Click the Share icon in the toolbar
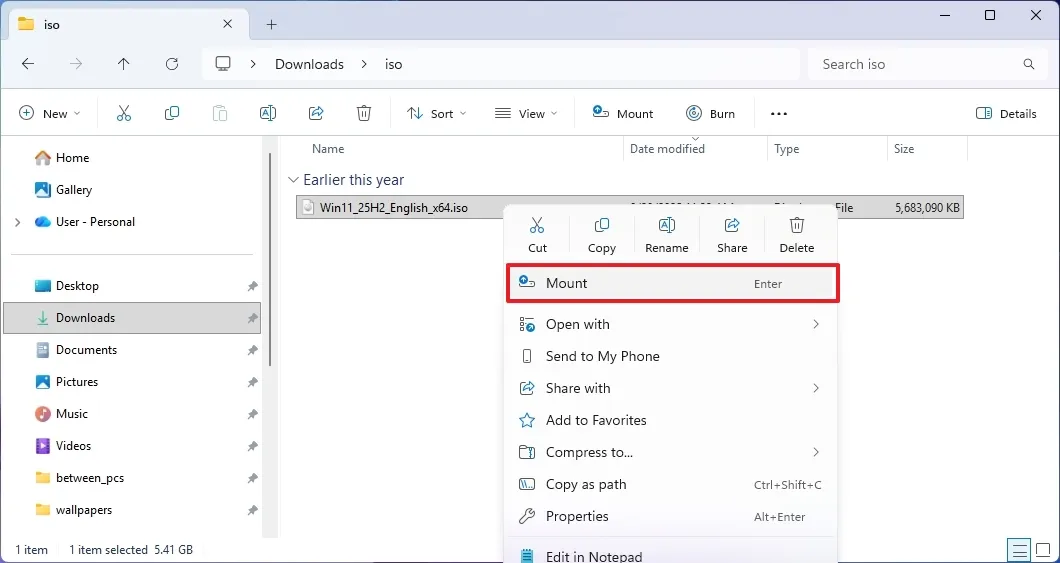The image size is (1060, 563). [316, 114]
